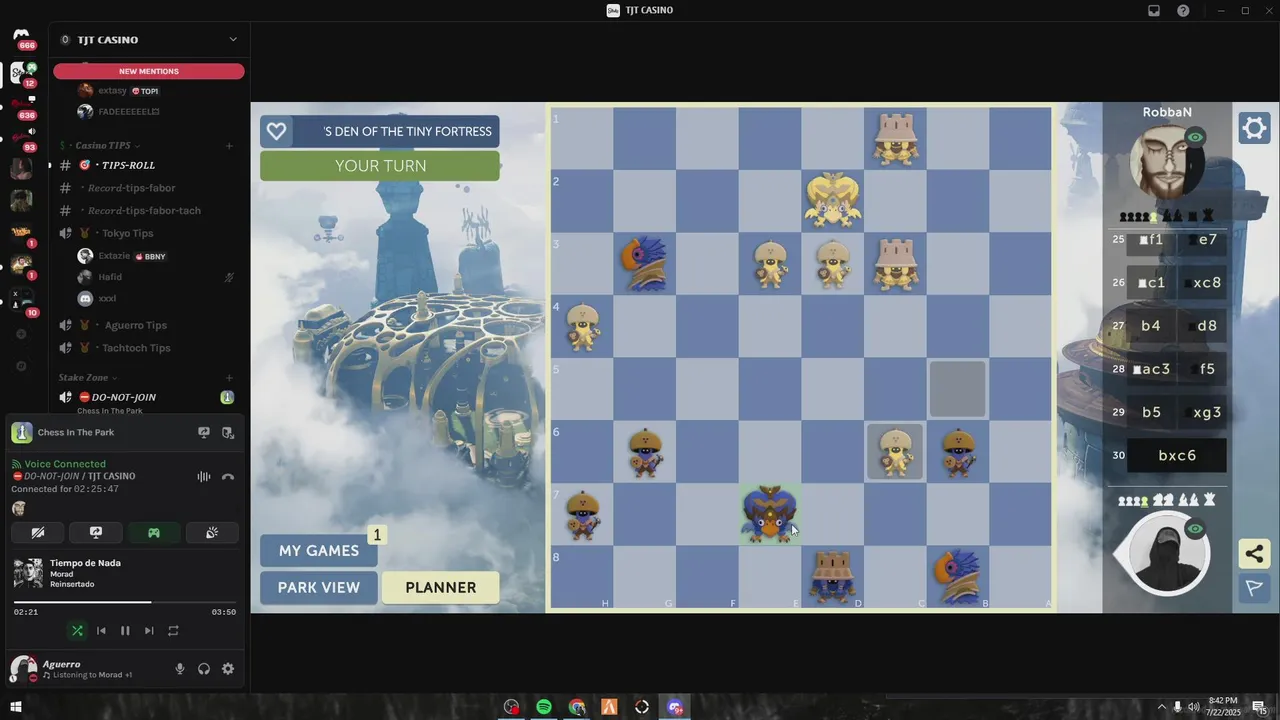Jump to NEW MENTIONS
1280x720 pixels.
click(x=149, y=71)
